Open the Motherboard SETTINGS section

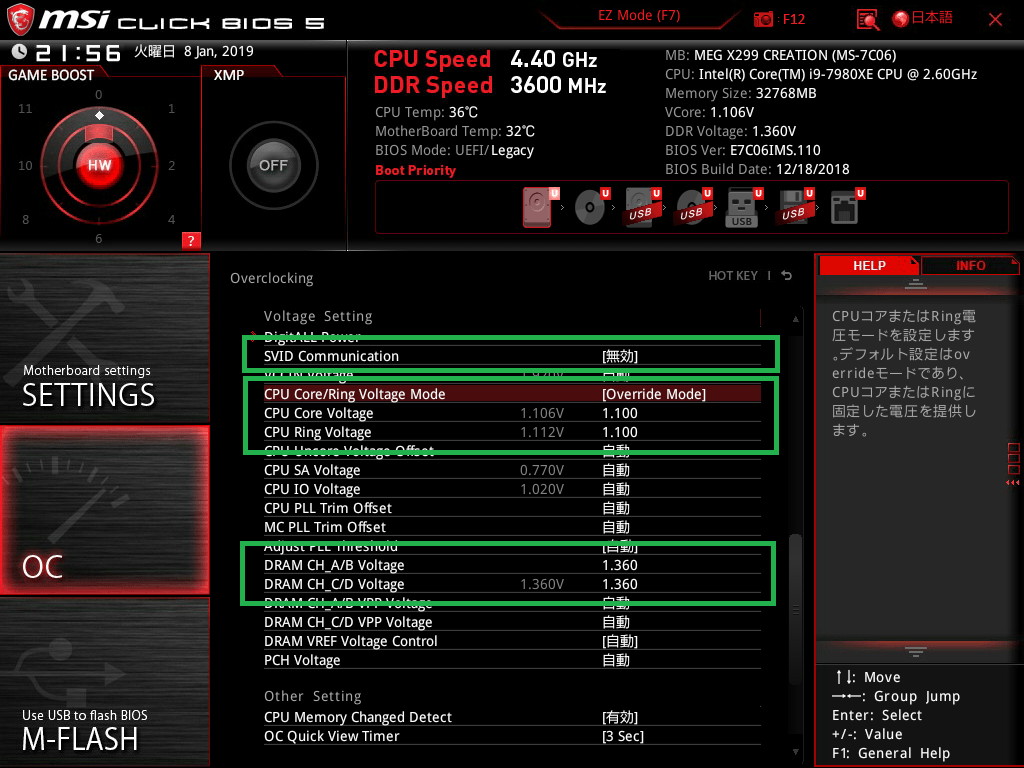click(104, 339)
